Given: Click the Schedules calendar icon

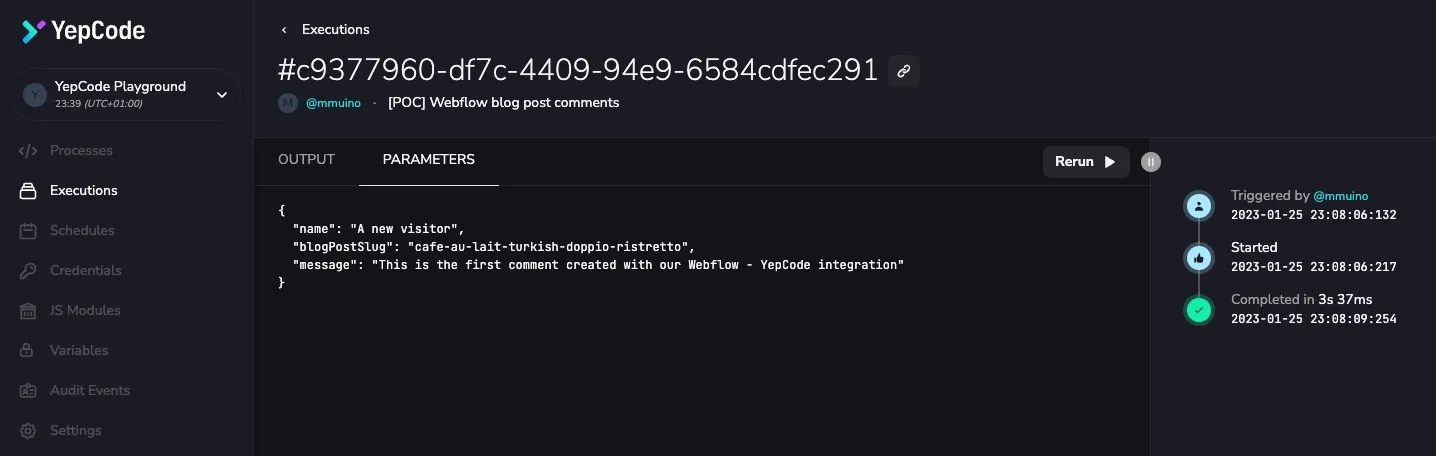Looking at the screenshot, I should point(29,231).
